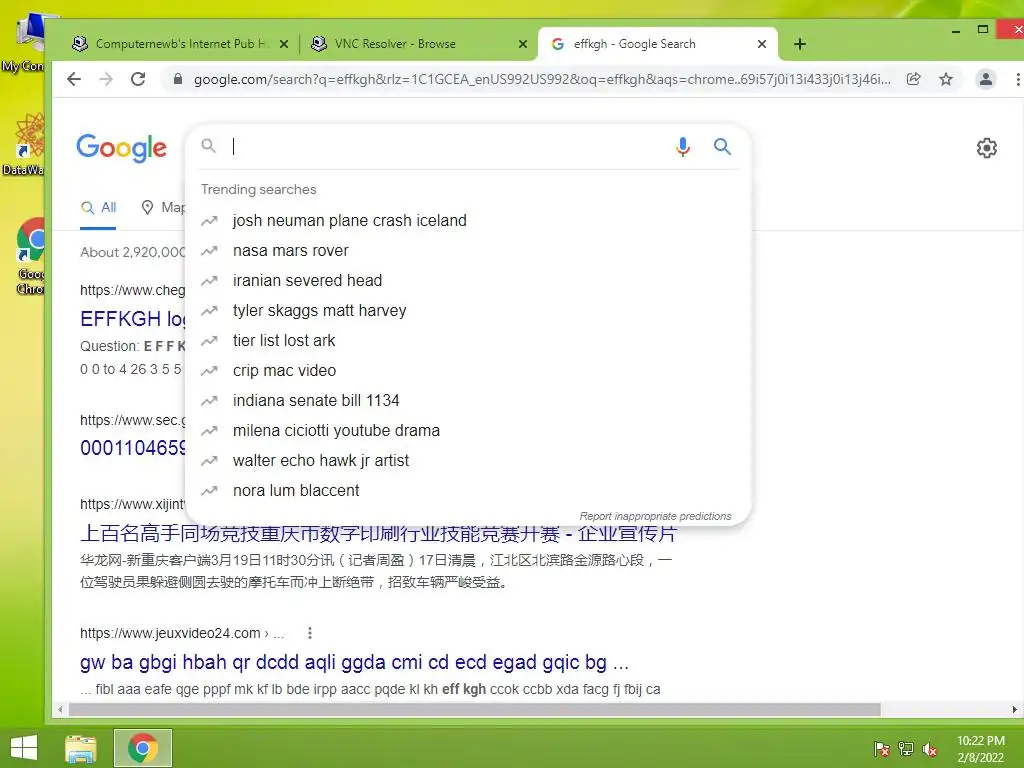Choose the iranian severed head suggestion

coord(468,281)
